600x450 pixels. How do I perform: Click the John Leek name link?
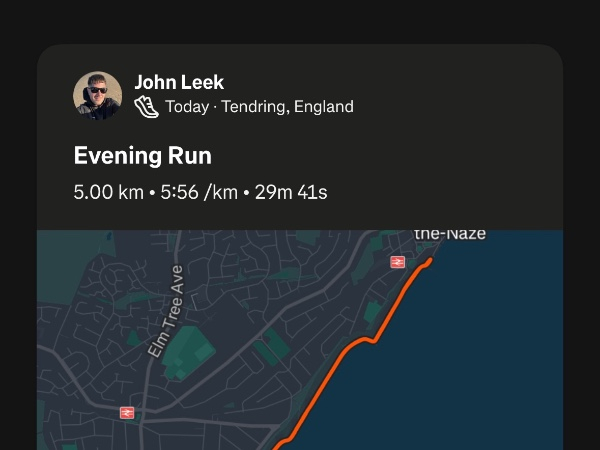(x=179, y=82)
